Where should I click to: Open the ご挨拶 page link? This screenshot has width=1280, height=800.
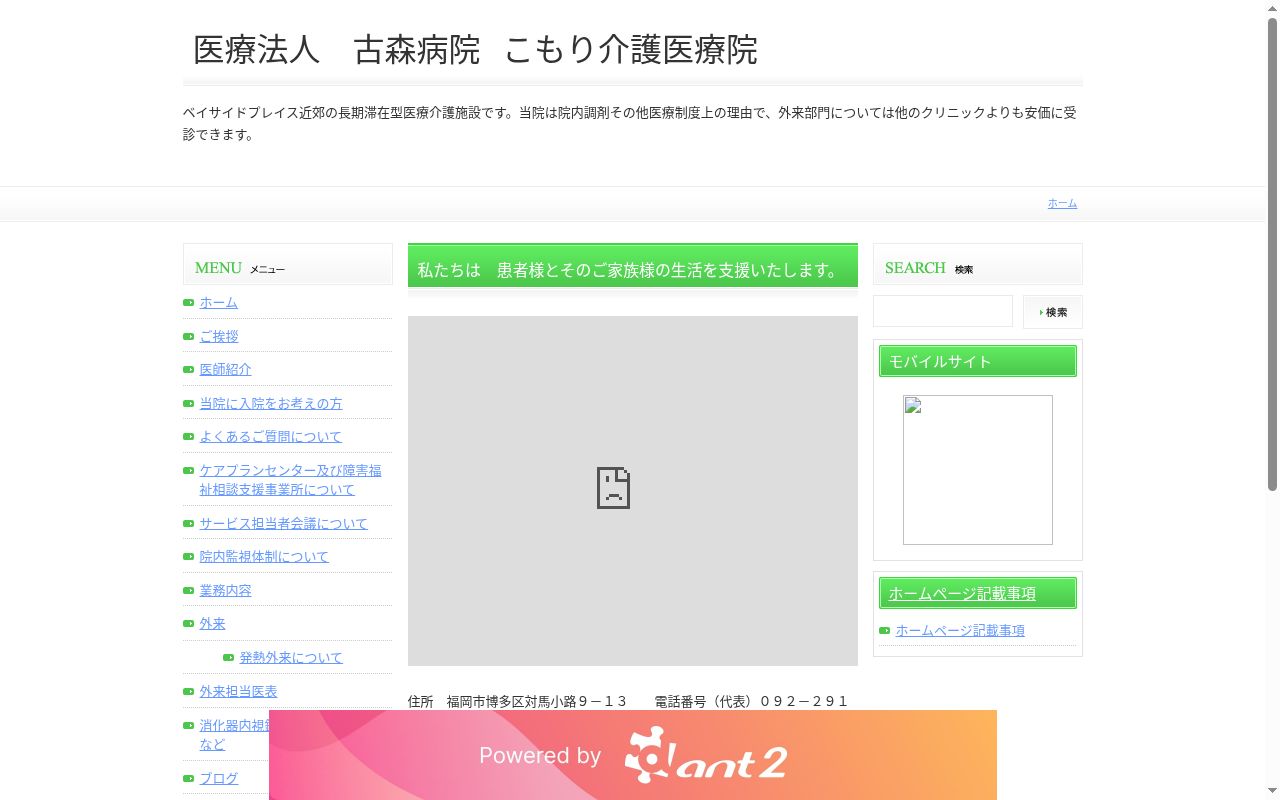tap(218, 337)
